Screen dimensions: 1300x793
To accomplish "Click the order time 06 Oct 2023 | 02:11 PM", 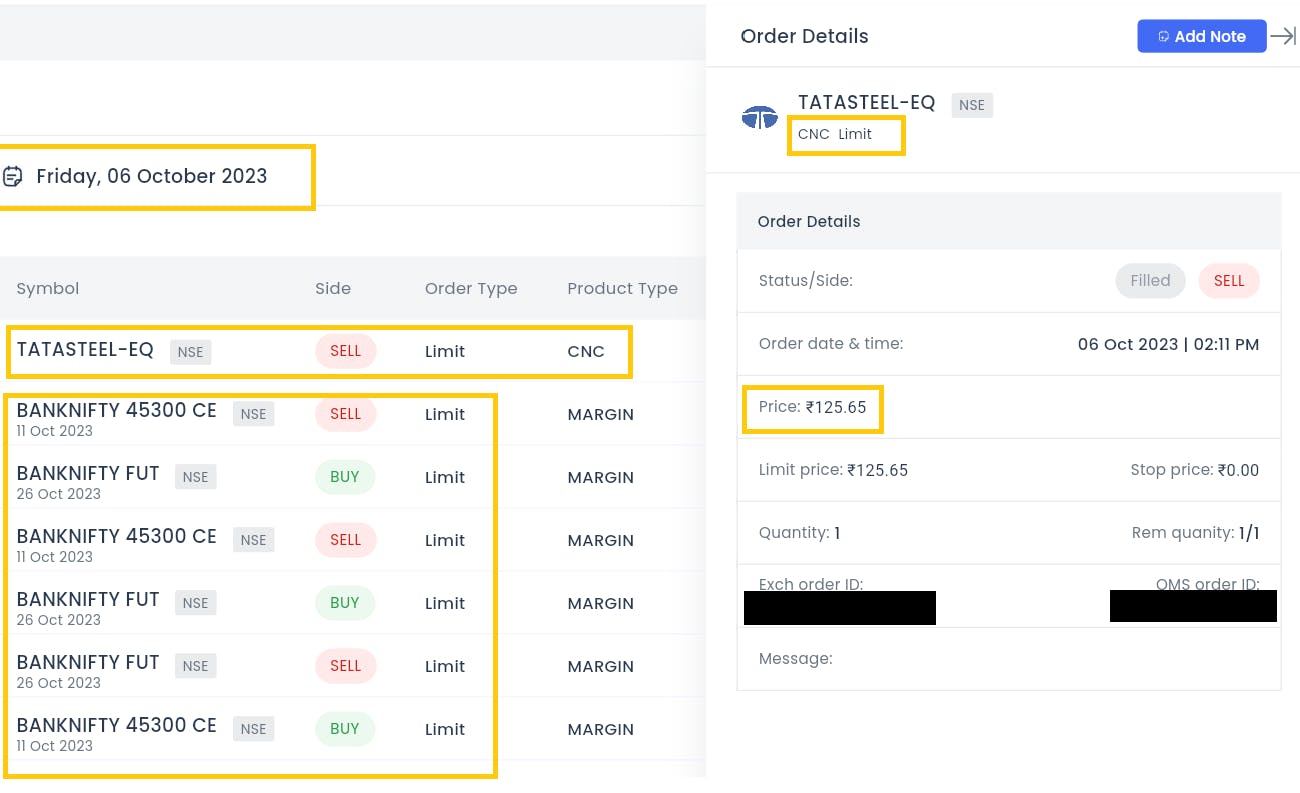I will [1168, 344].
